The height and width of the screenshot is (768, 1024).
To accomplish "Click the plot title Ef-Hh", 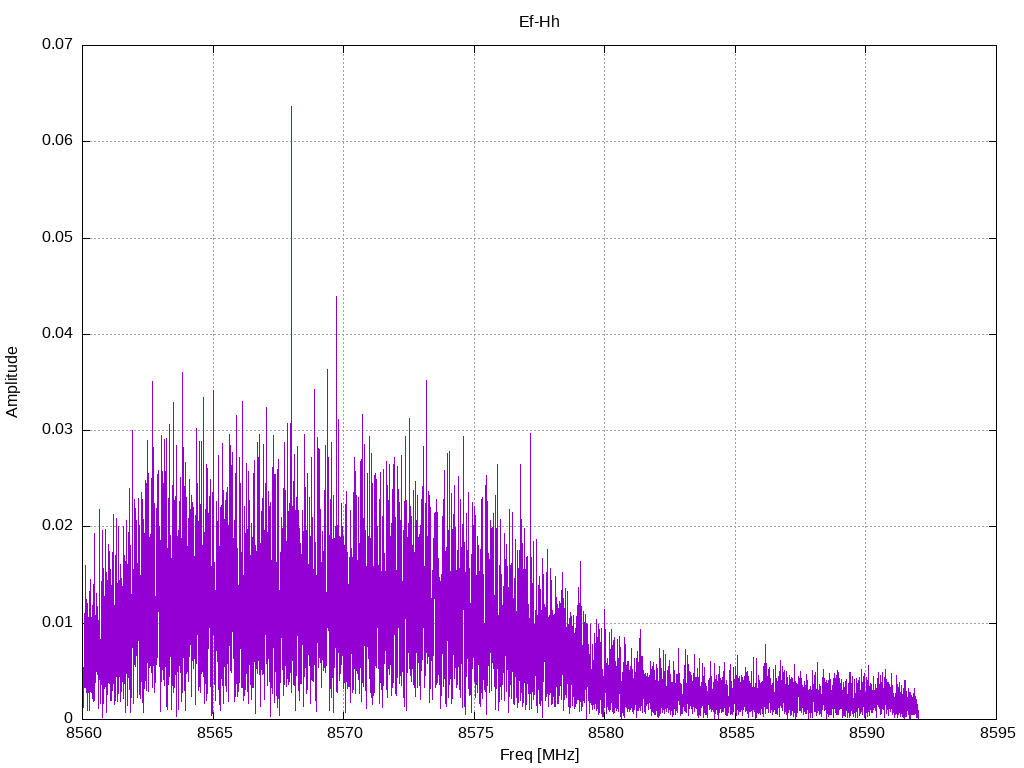I will 539,21.
